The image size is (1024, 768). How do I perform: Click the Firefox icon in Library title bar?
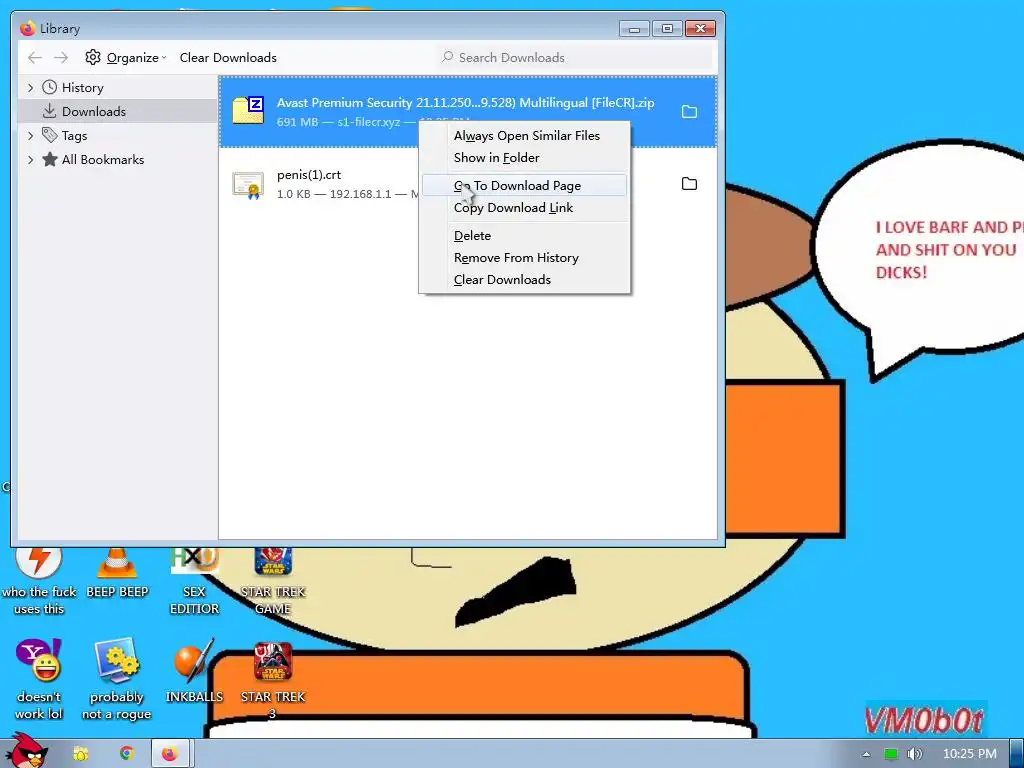tap(27, 28)
